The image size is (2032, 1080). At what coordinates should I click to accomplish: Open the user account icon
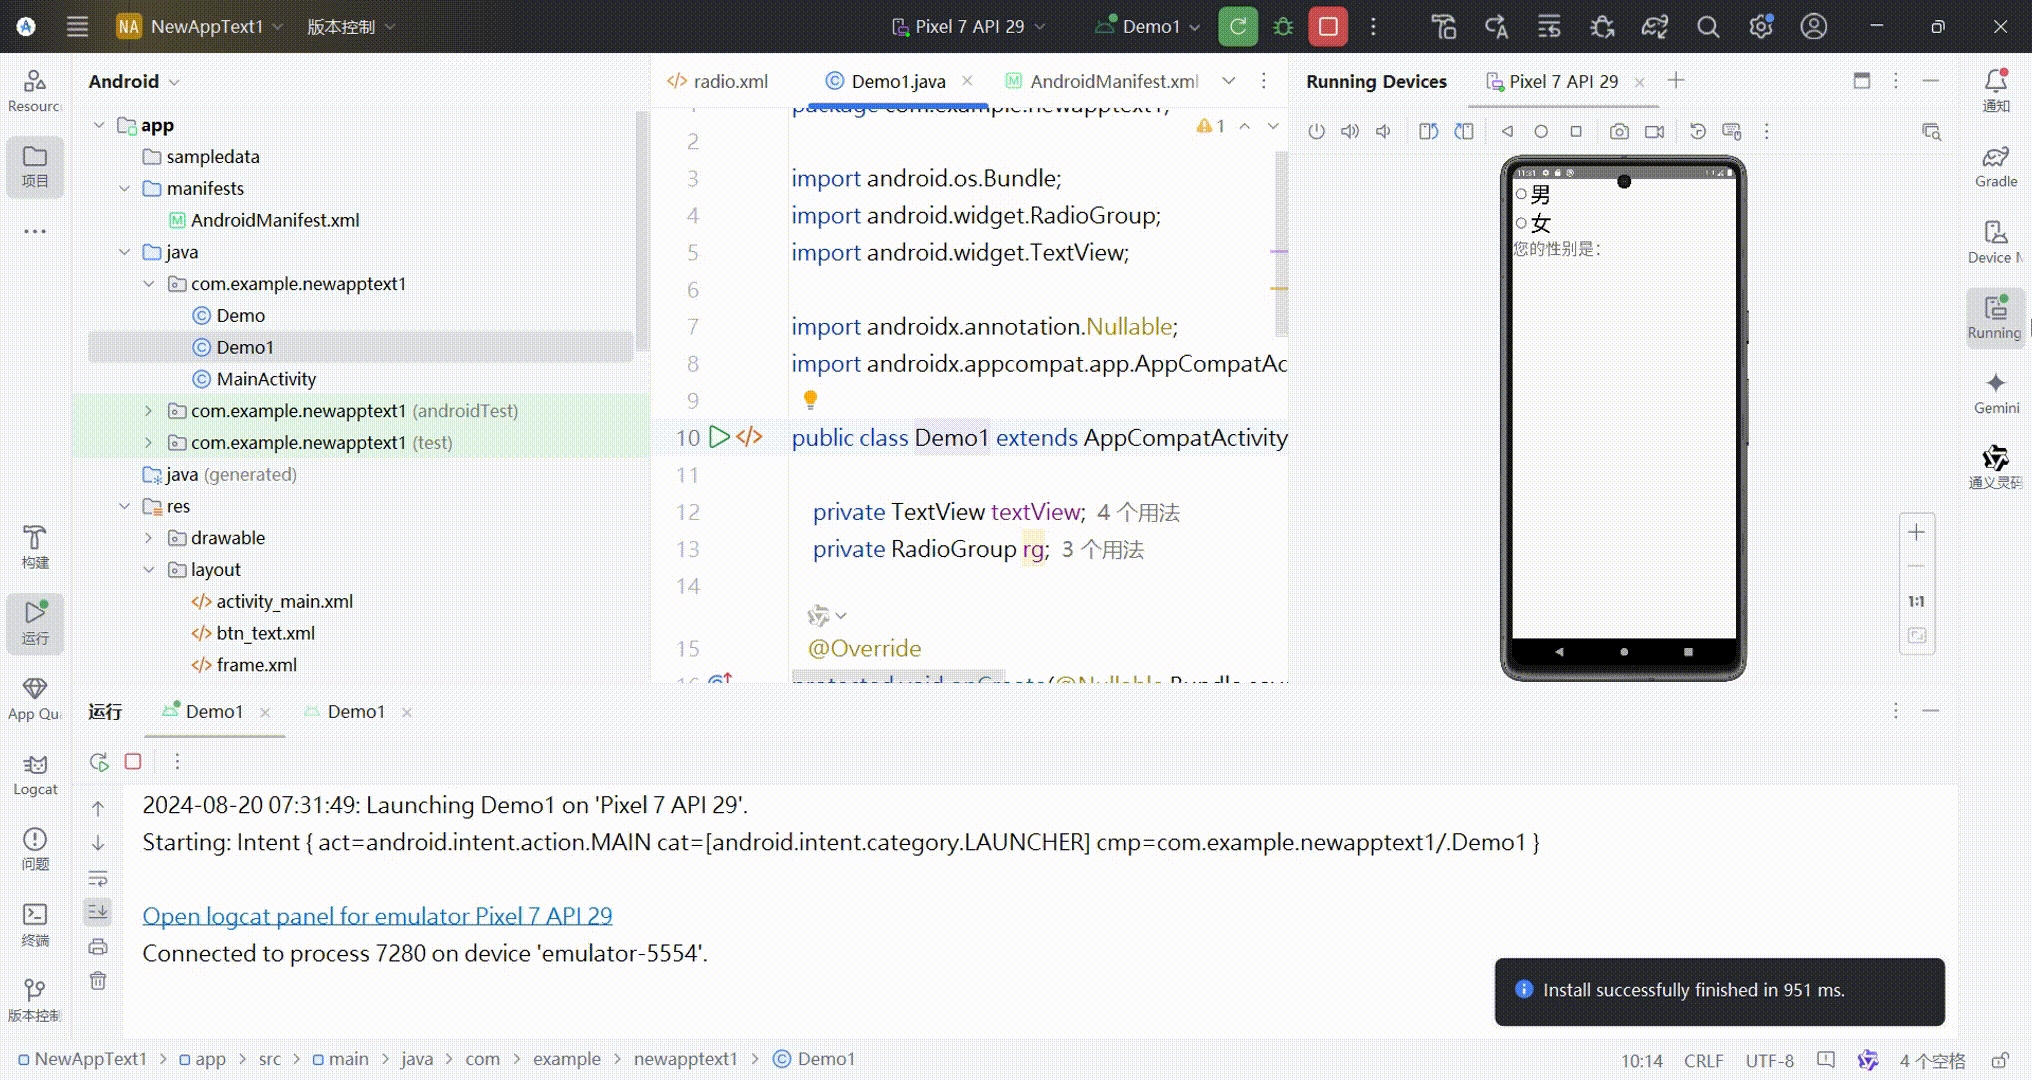(x=1814, y=27)
